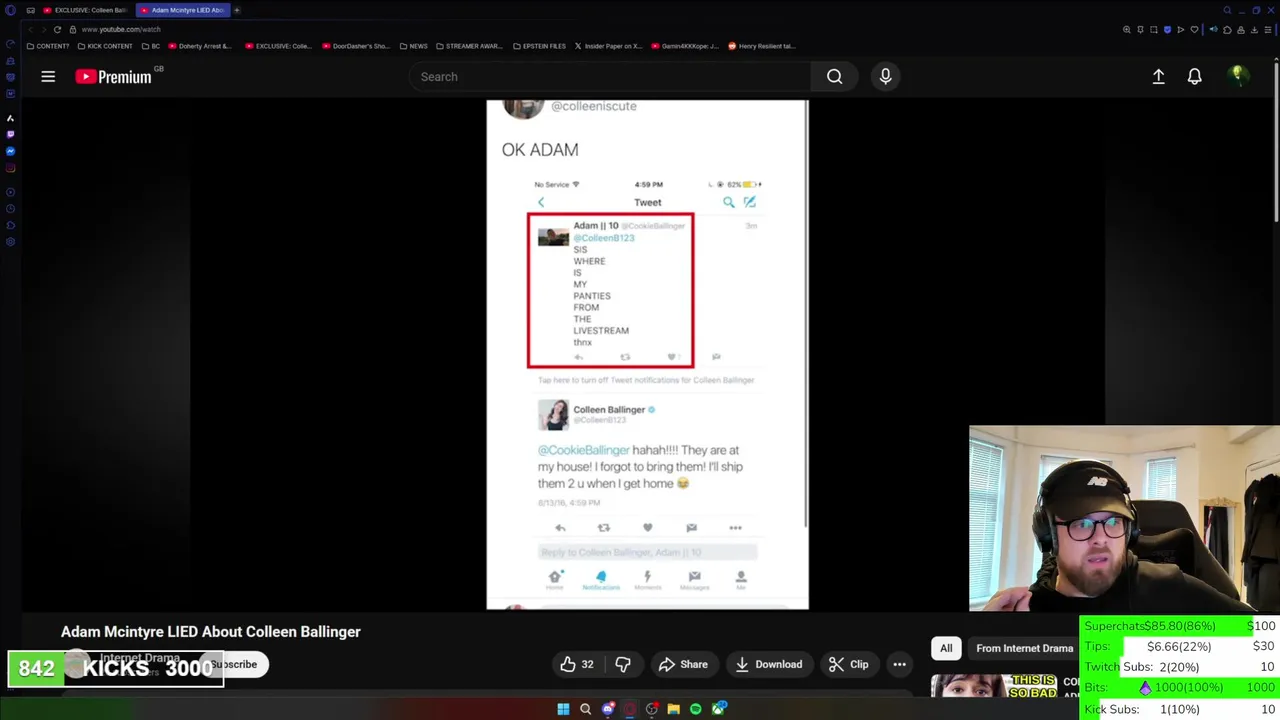1280x720 pixels.
Task: Open a new browser tab
Action: coord(237,10)
